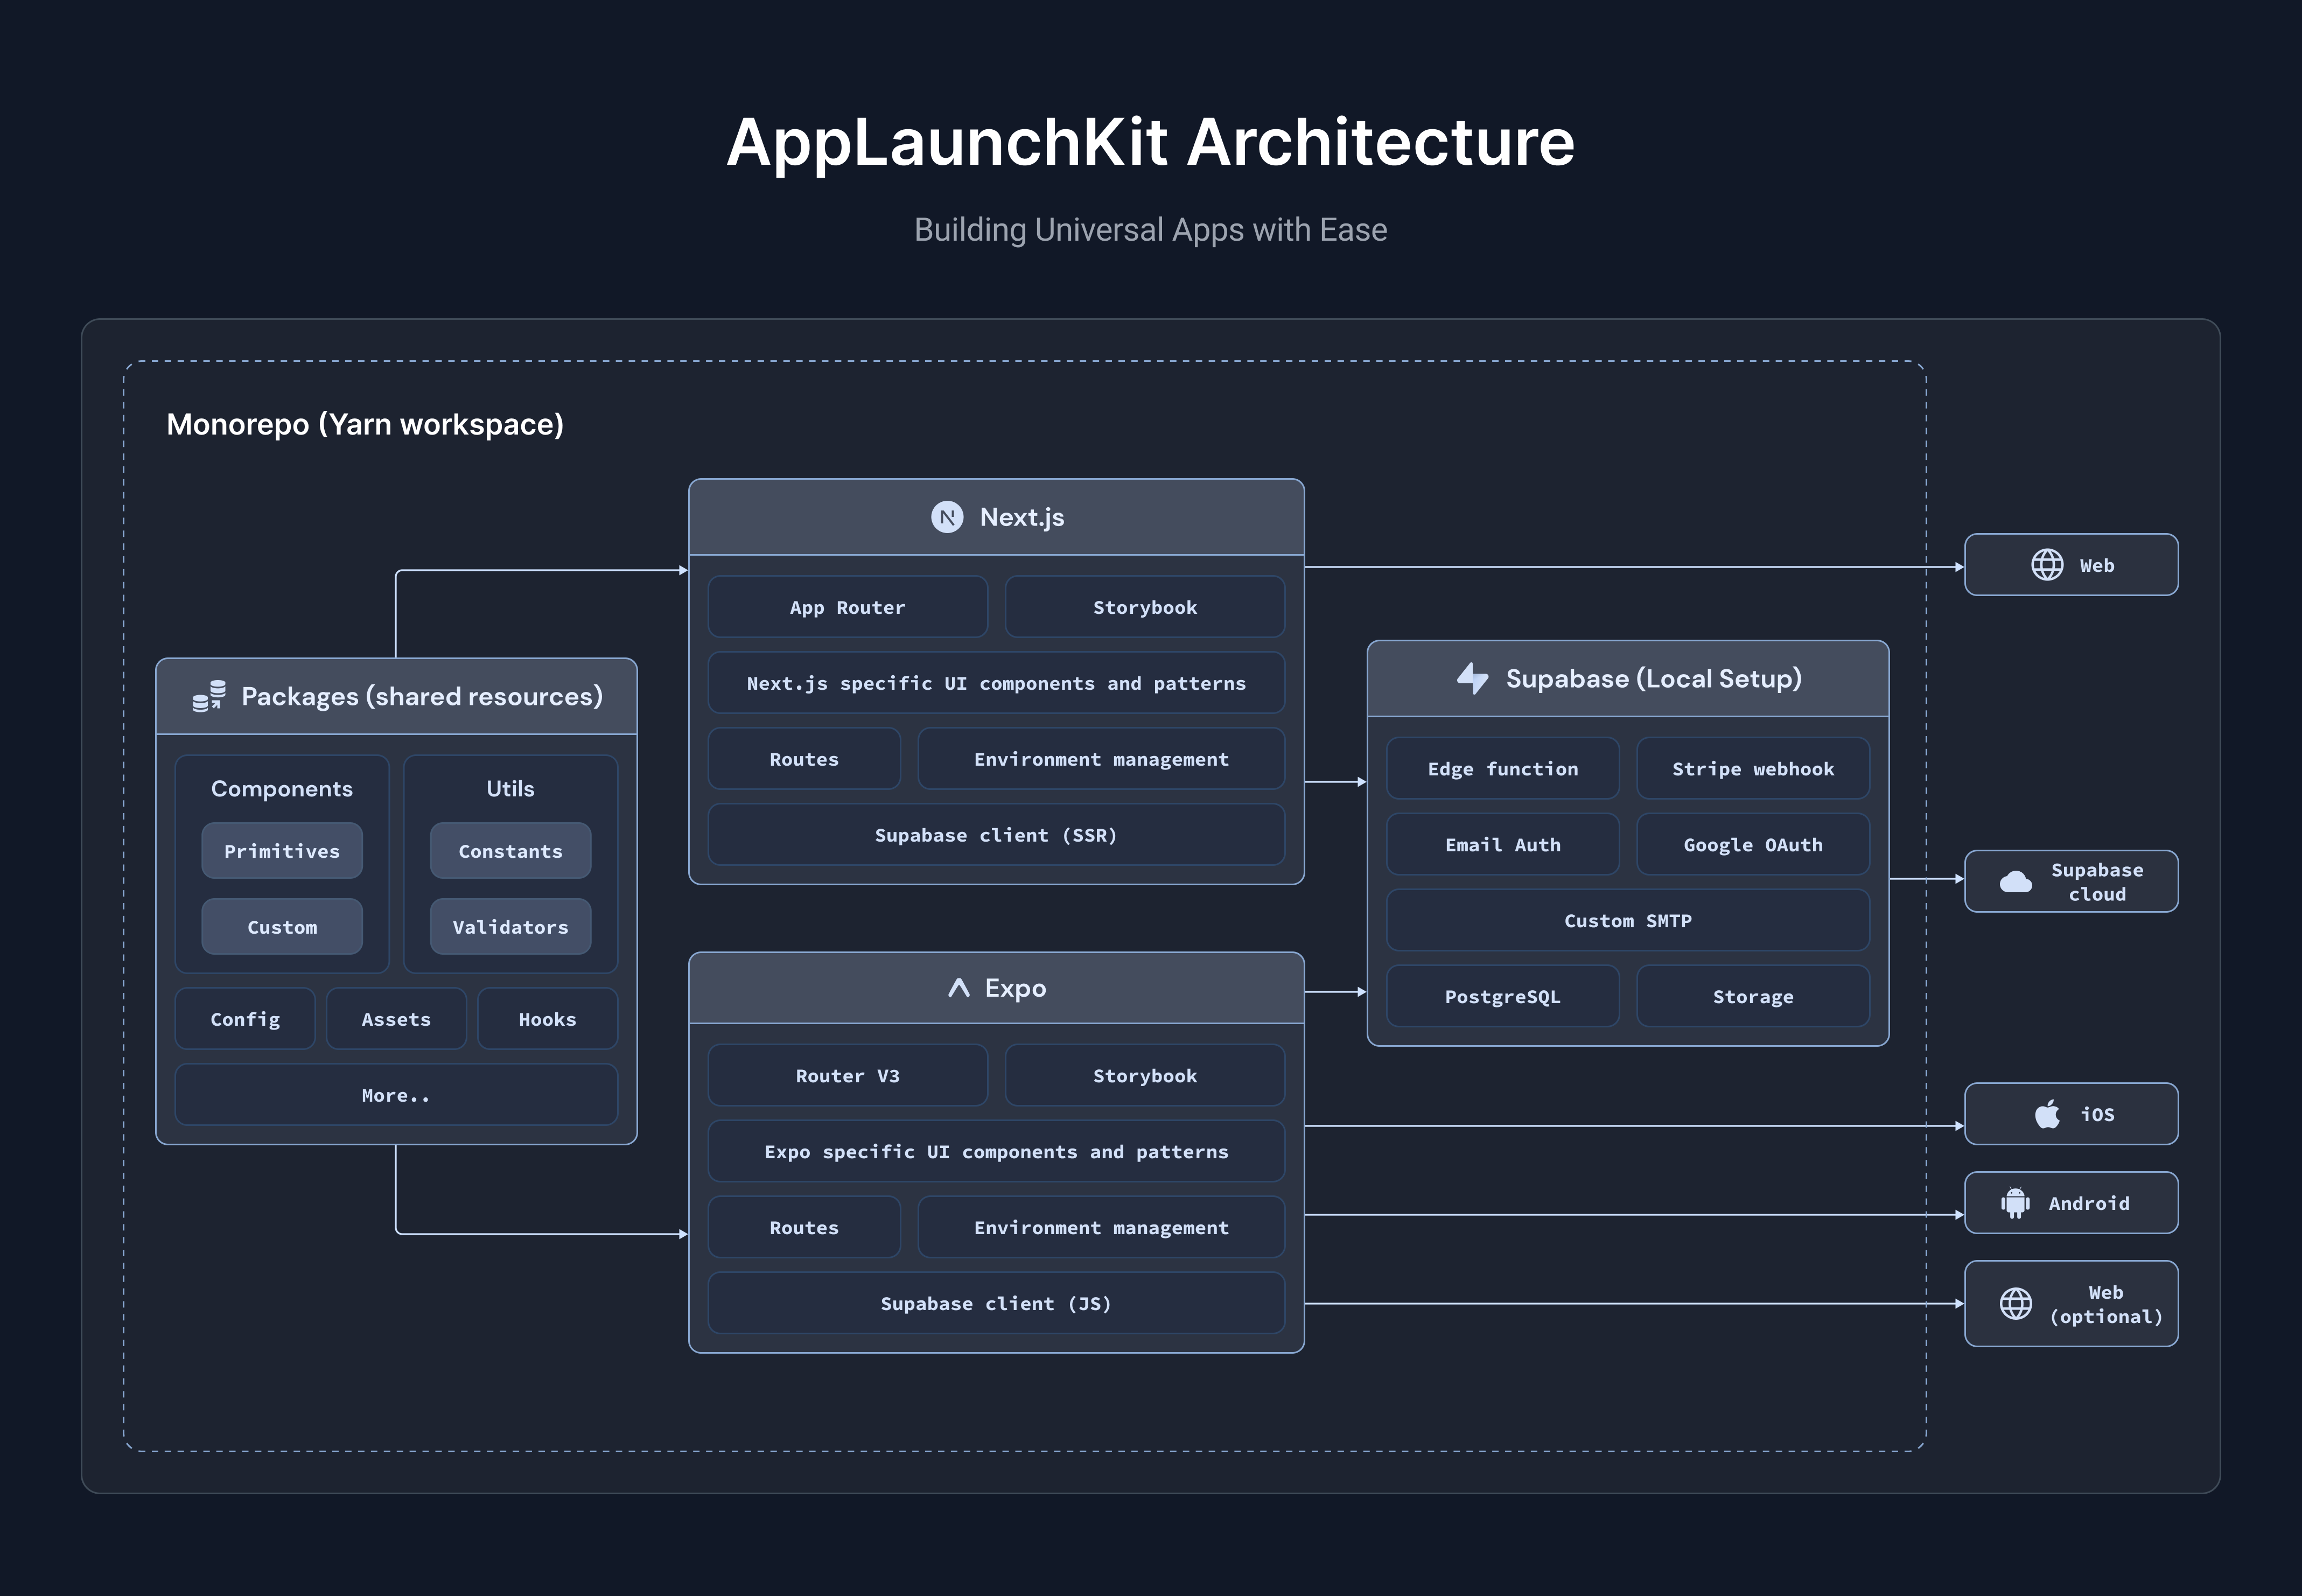Click the Monorepo (Yarn workspace) label

tap(365, 424)
